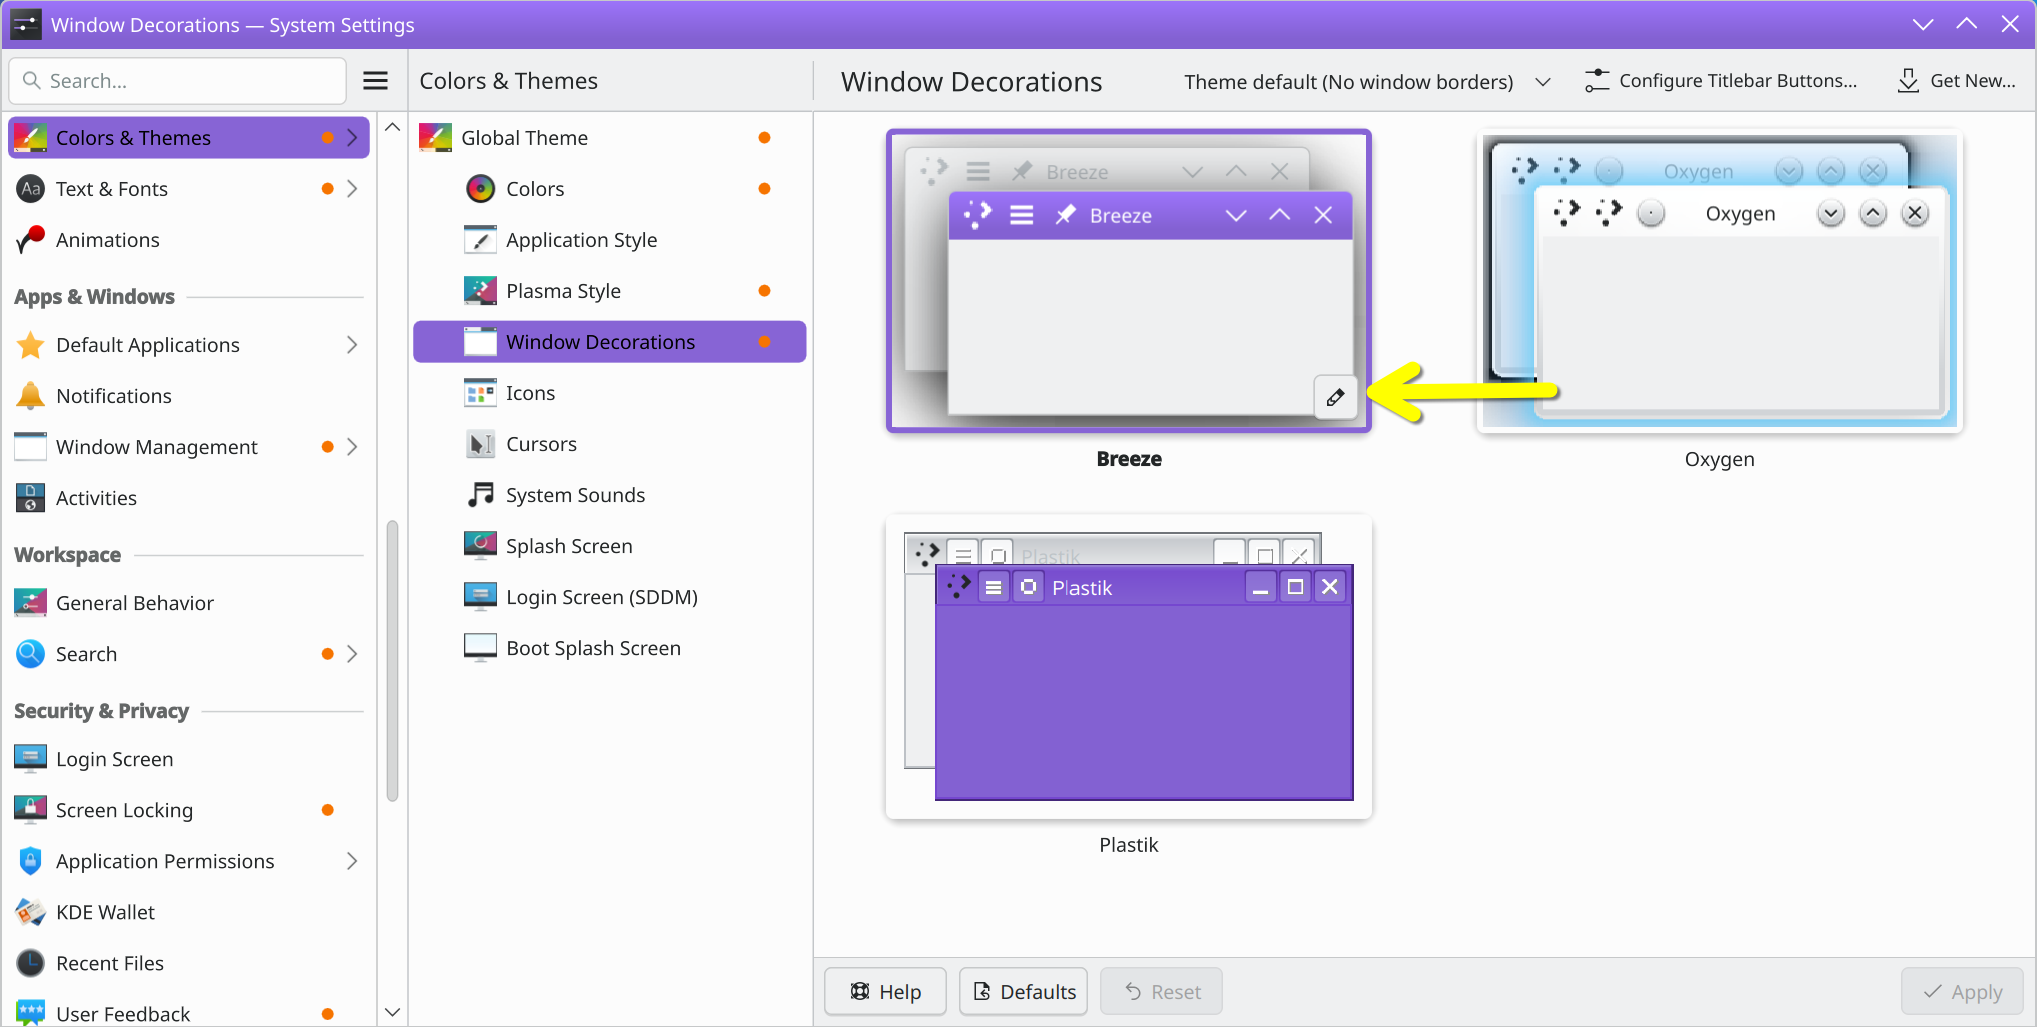
Task: Click the Text & Fonts Aa icon
Action: click(x=31, y=189)
